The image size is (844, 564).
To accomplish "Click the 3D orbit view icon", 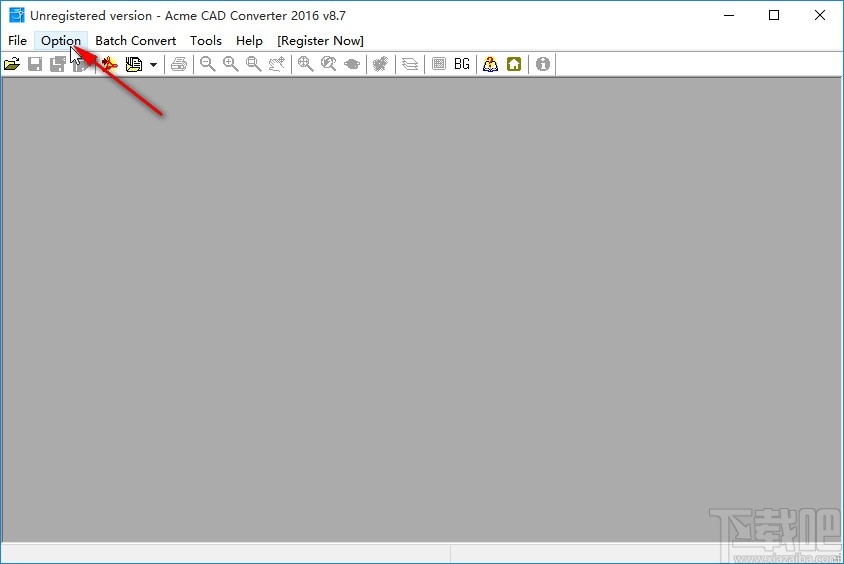I will (352, 64).
